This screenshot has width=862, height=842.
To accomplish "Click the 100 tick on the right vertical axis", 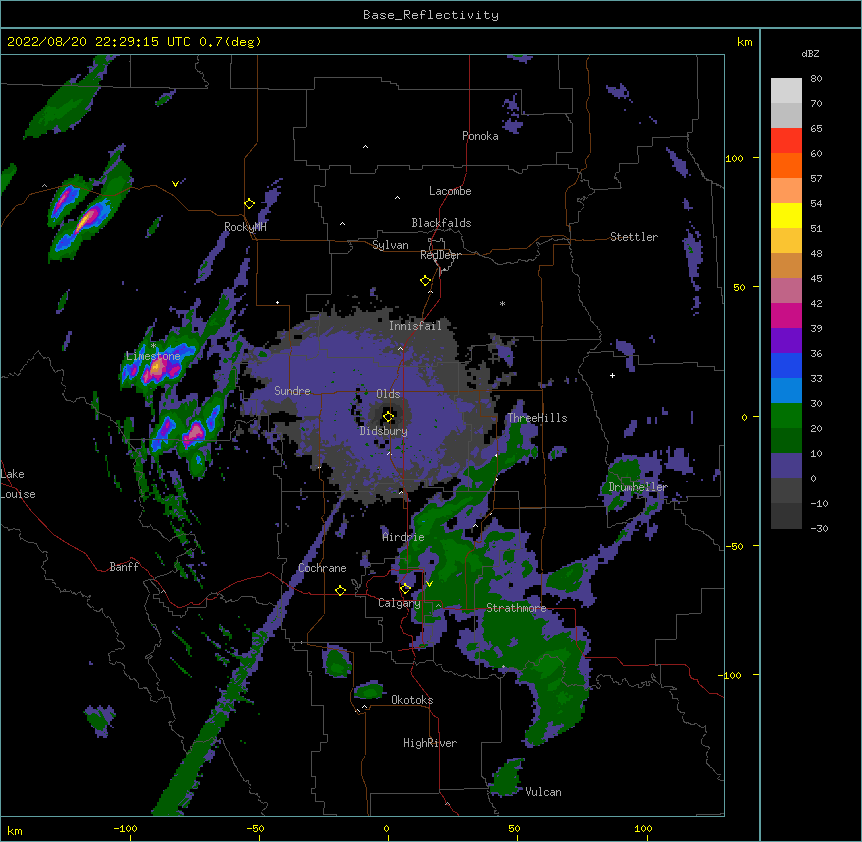I will (x=734, y=158).
